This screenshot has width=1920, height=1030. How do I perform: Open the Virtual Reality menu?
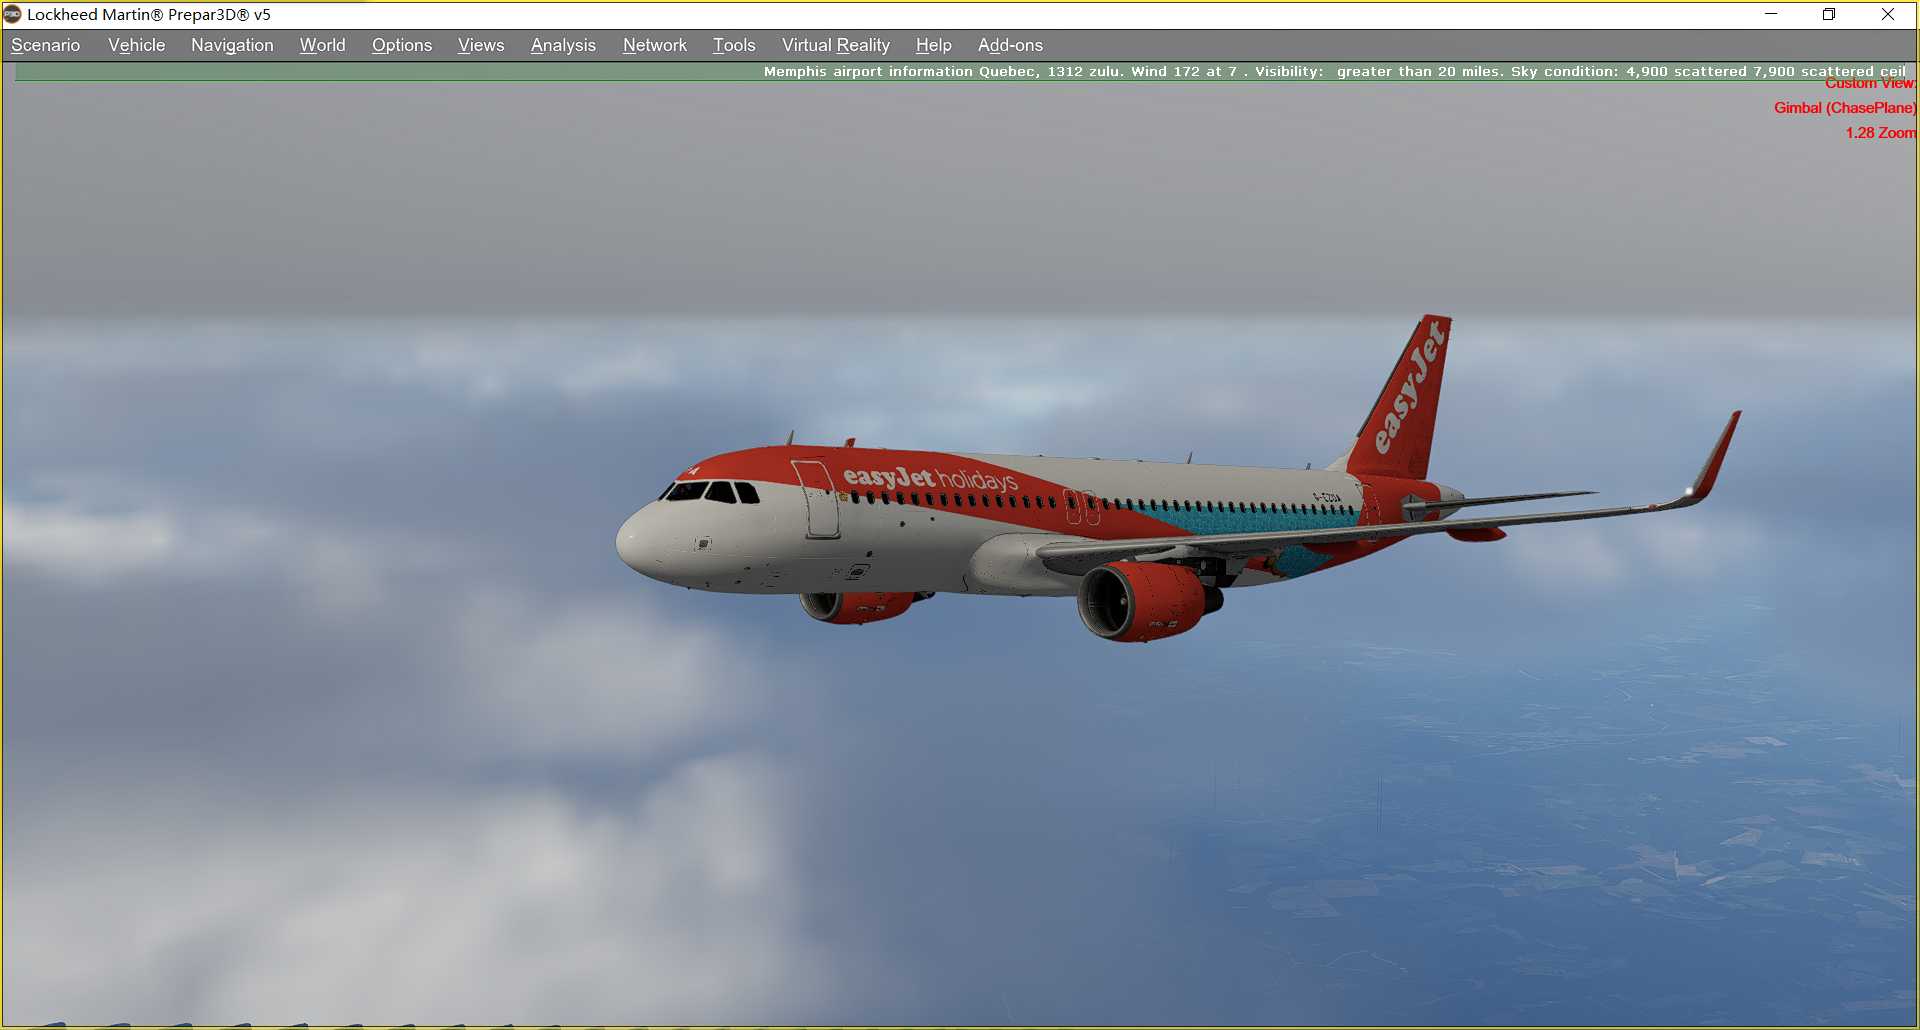tap(835, 45)
